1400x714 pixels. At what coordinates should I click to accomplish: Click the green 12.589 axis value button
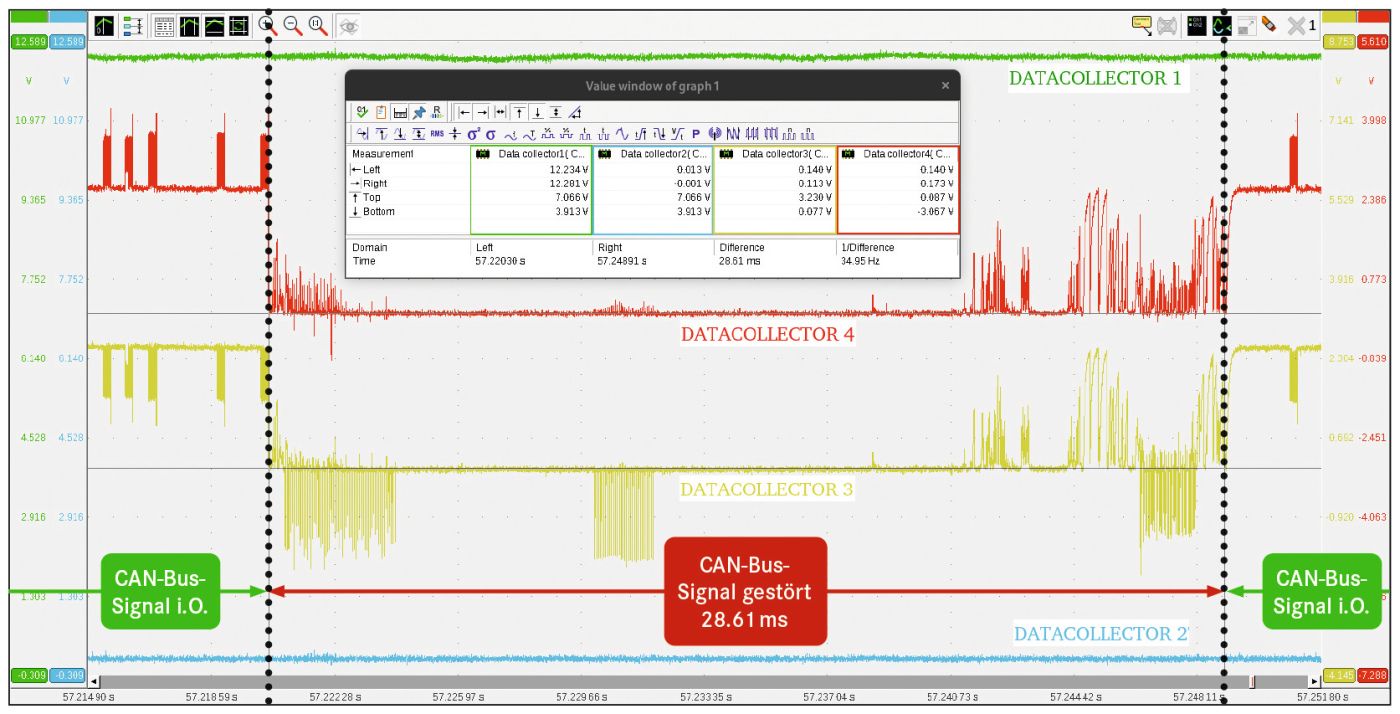tap(28, 41)
